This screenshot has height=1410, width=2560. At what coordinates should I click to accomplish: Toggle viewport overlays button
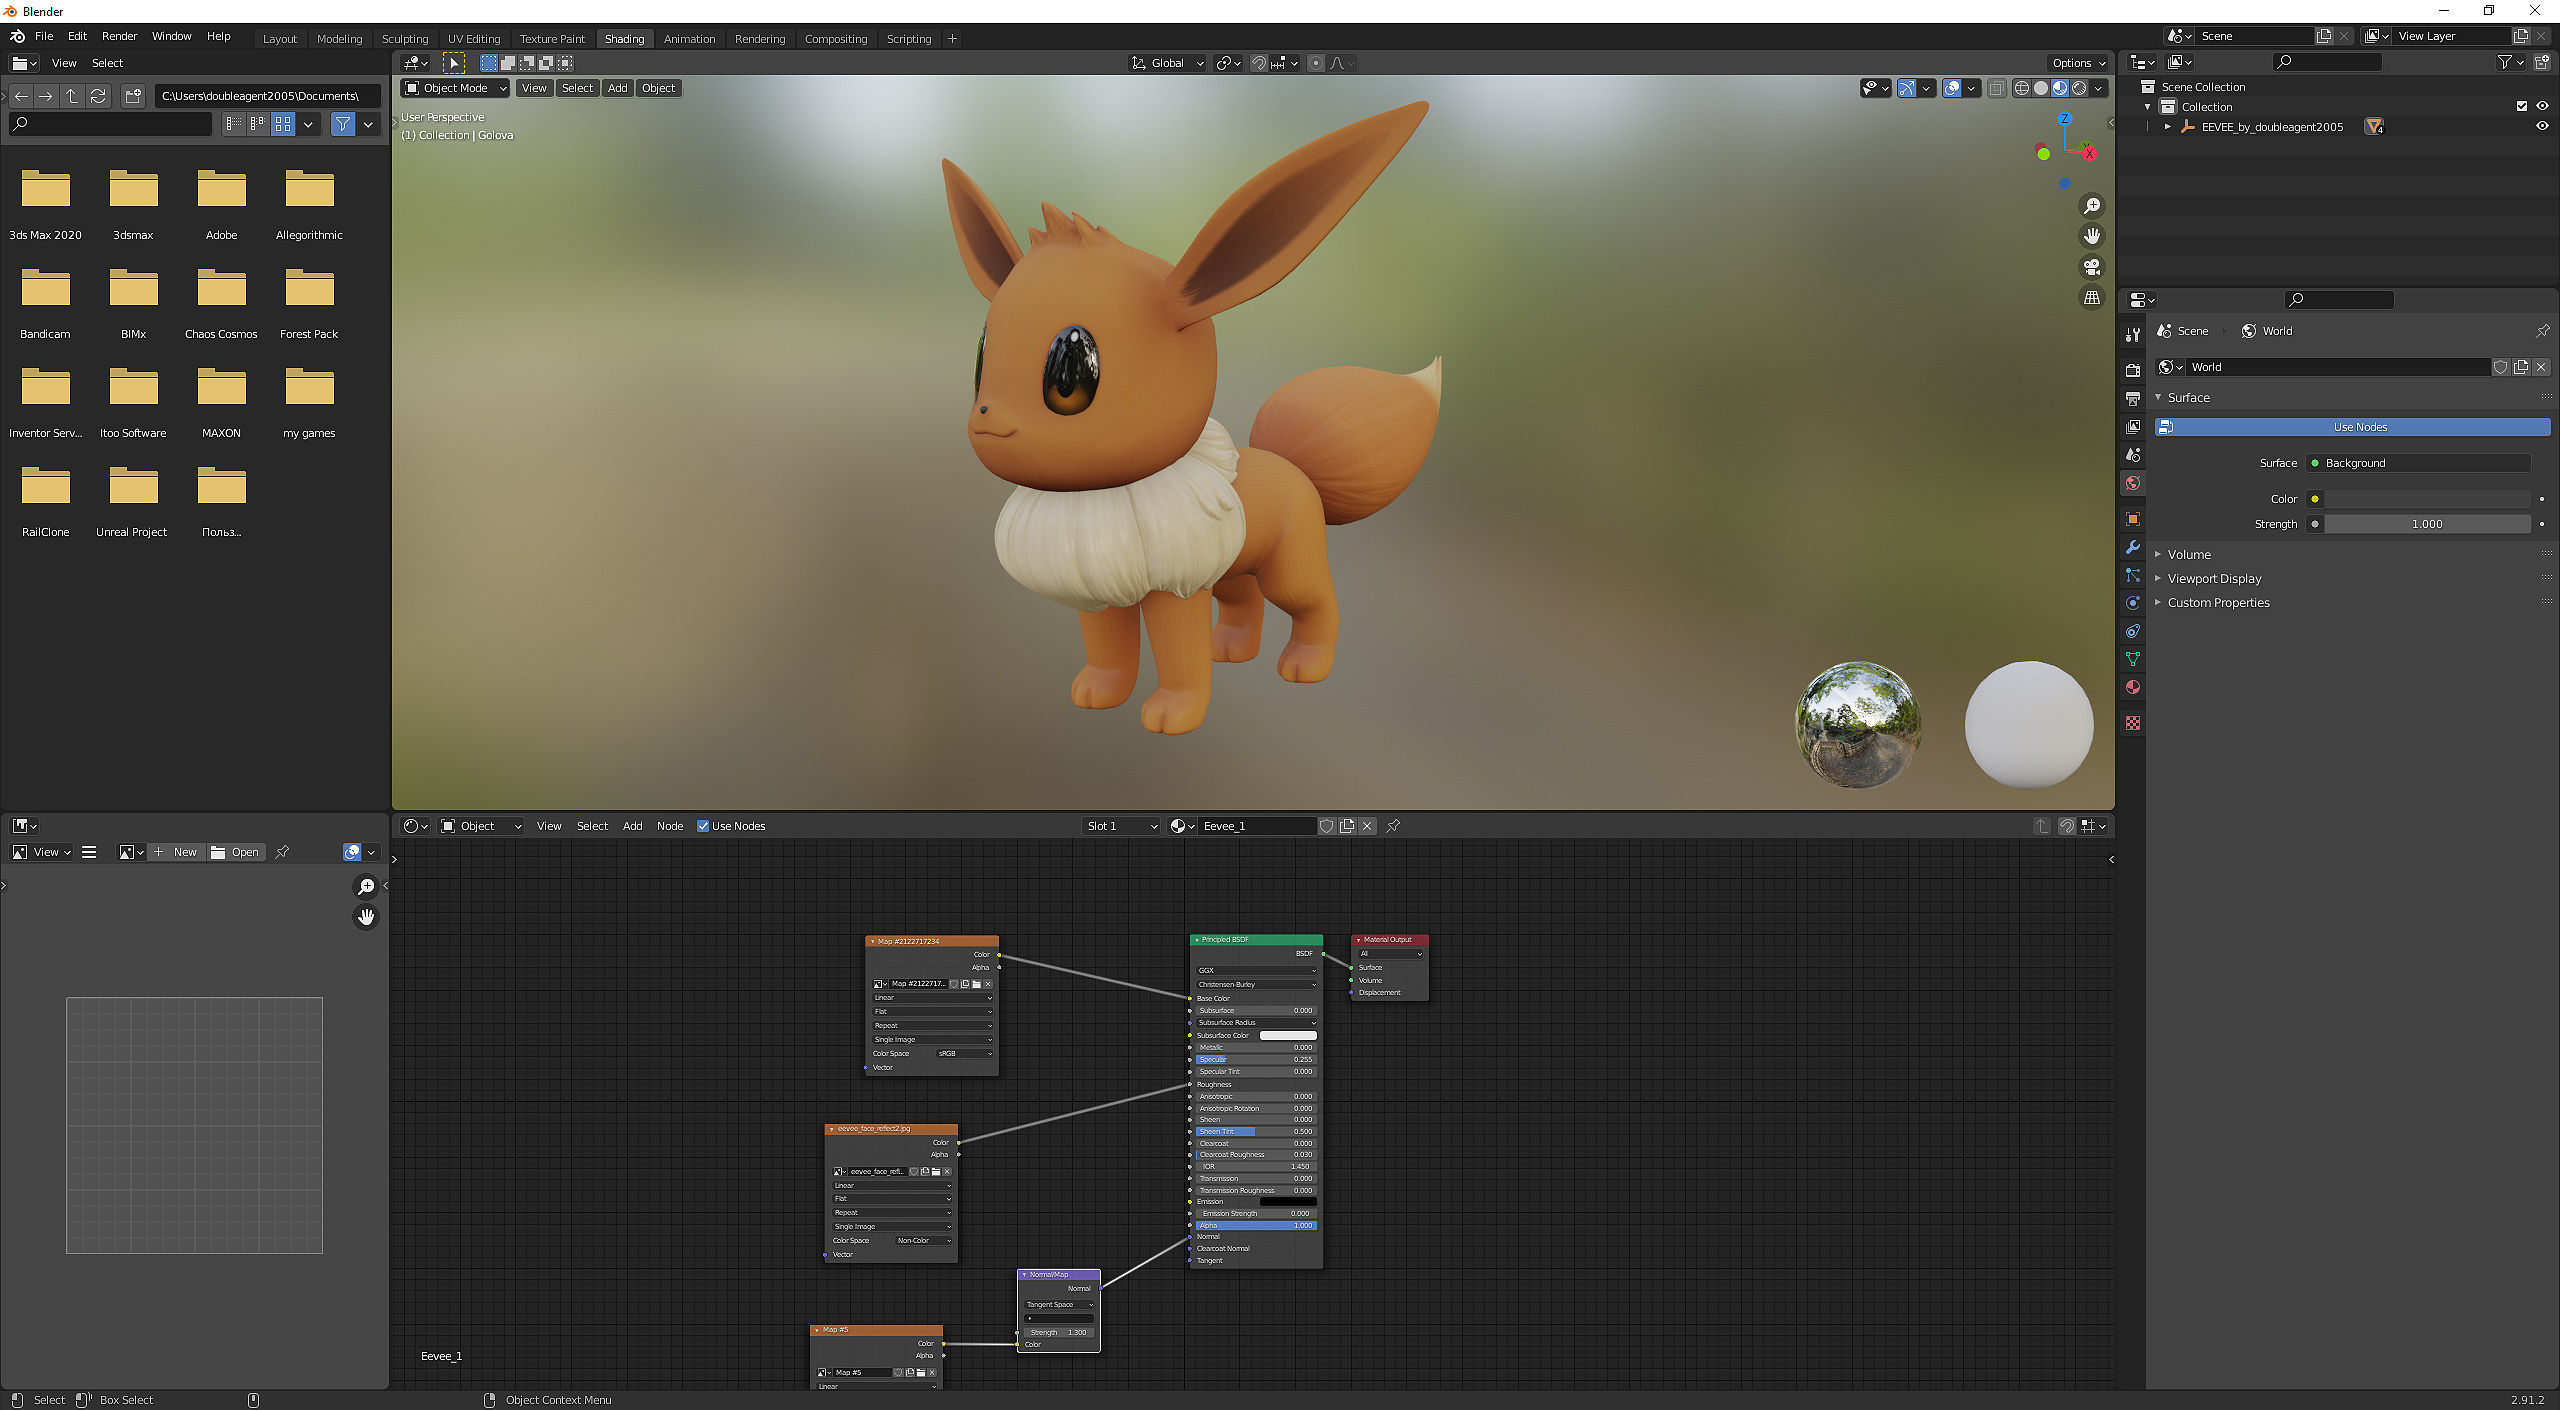(x=1952, y=88)
